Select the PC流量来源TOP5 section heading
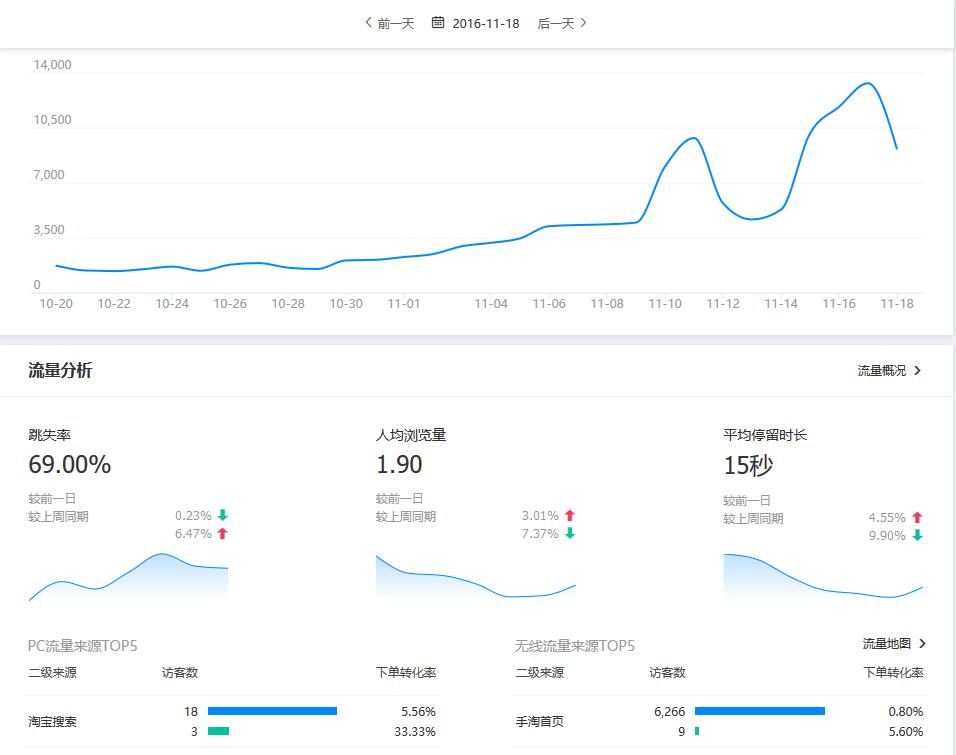This screenshot has height=755, width=956. pyautogui.click(x=82, y=646)
